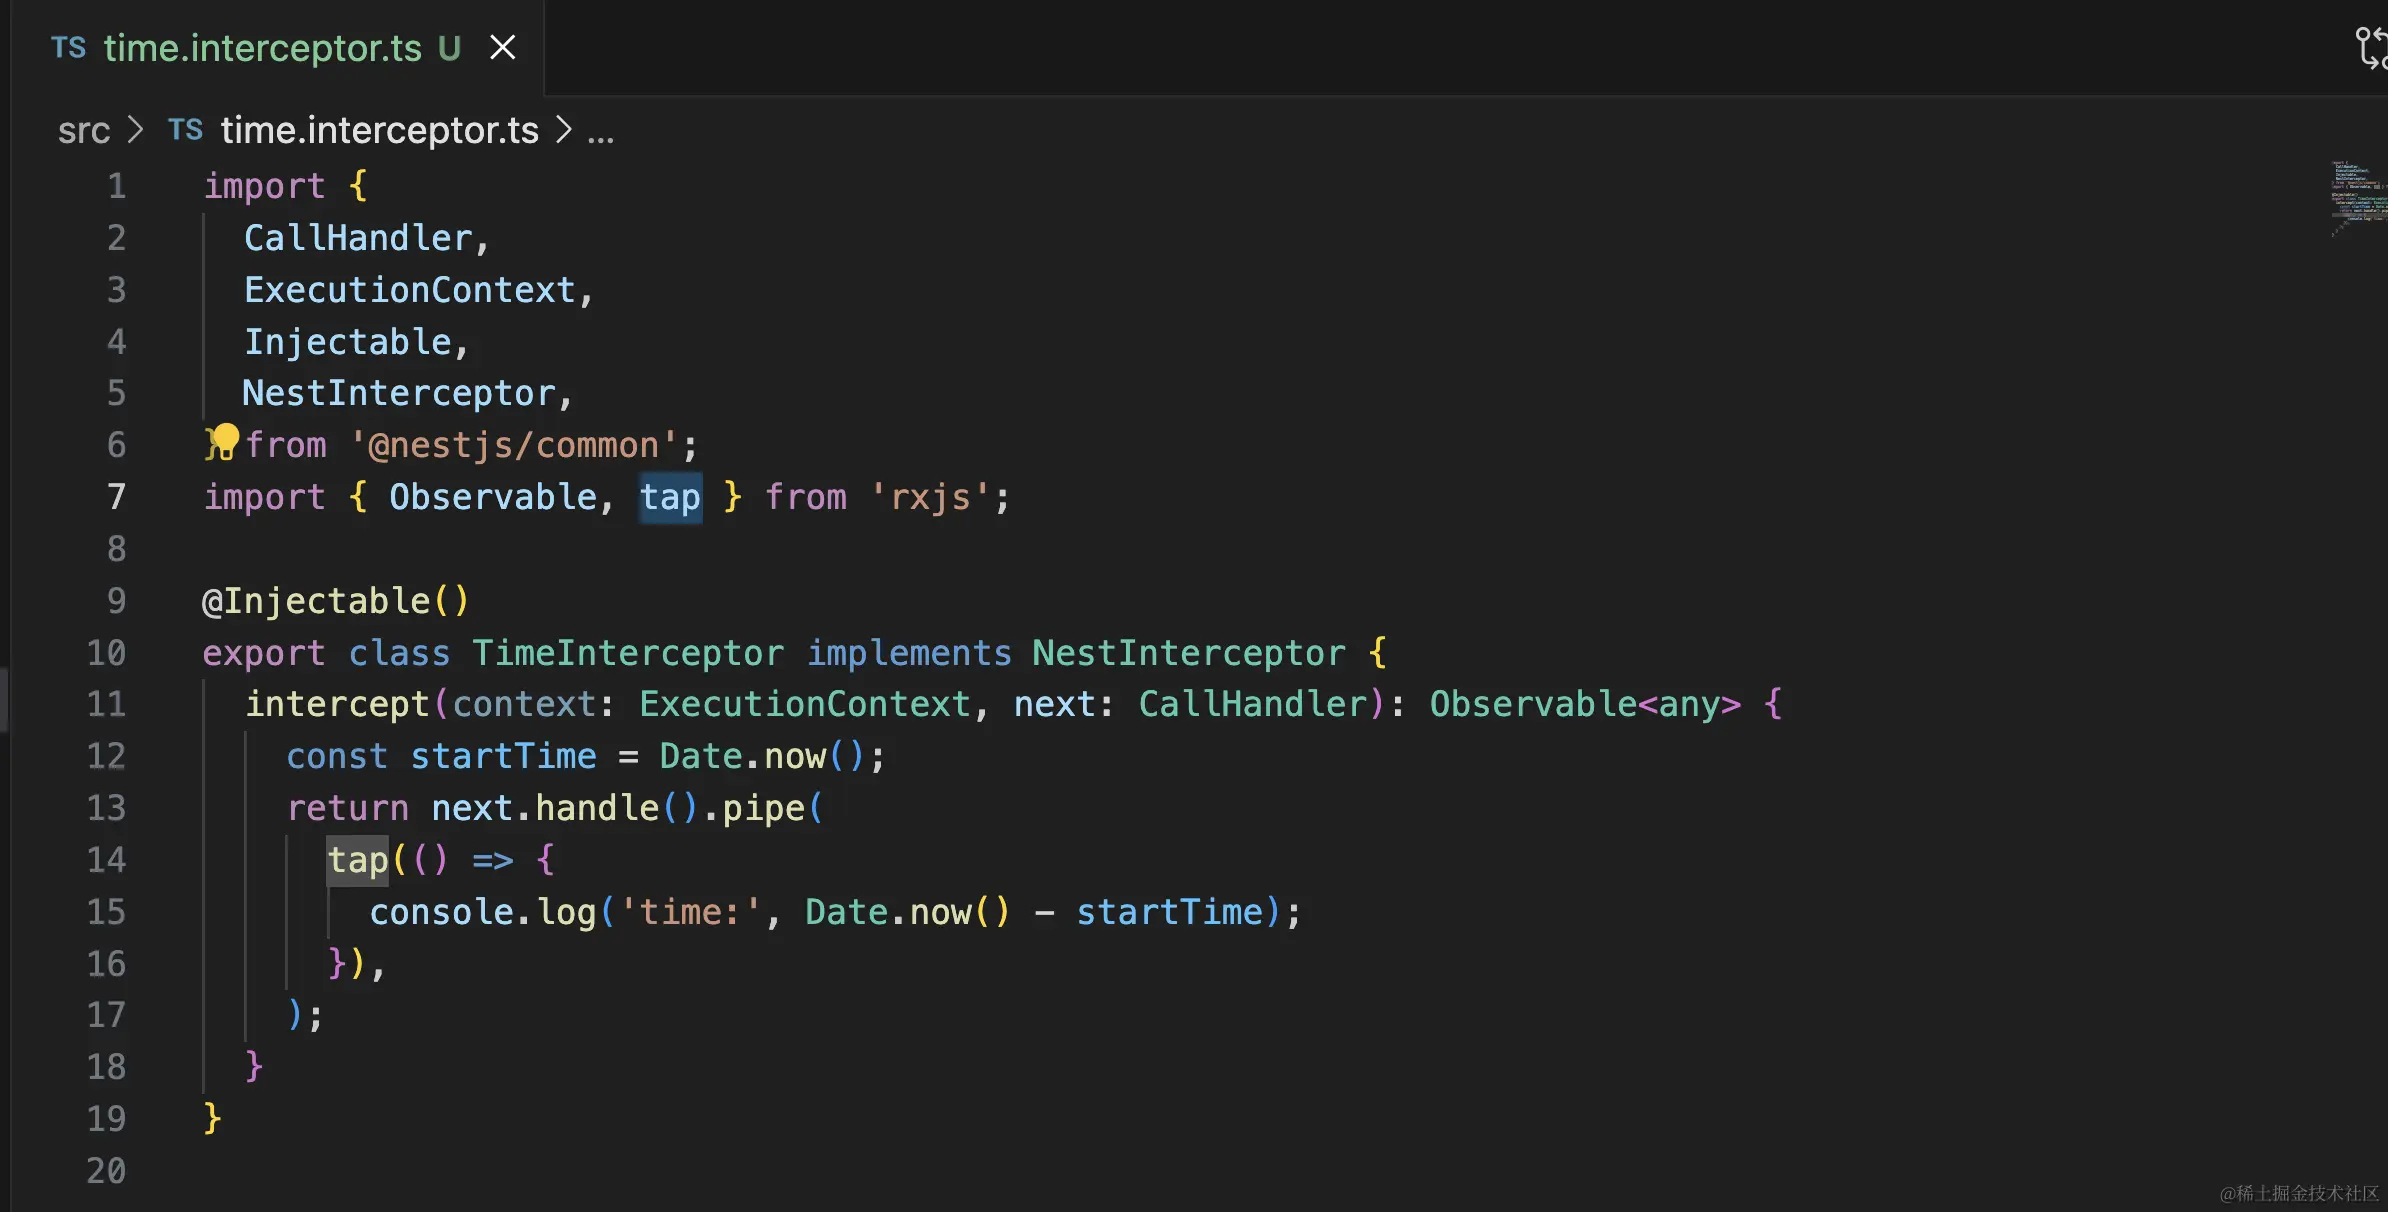
Task: Click the 'TimeInterceptor' class name
Action: pyautogui.click(x=628, y=653)
